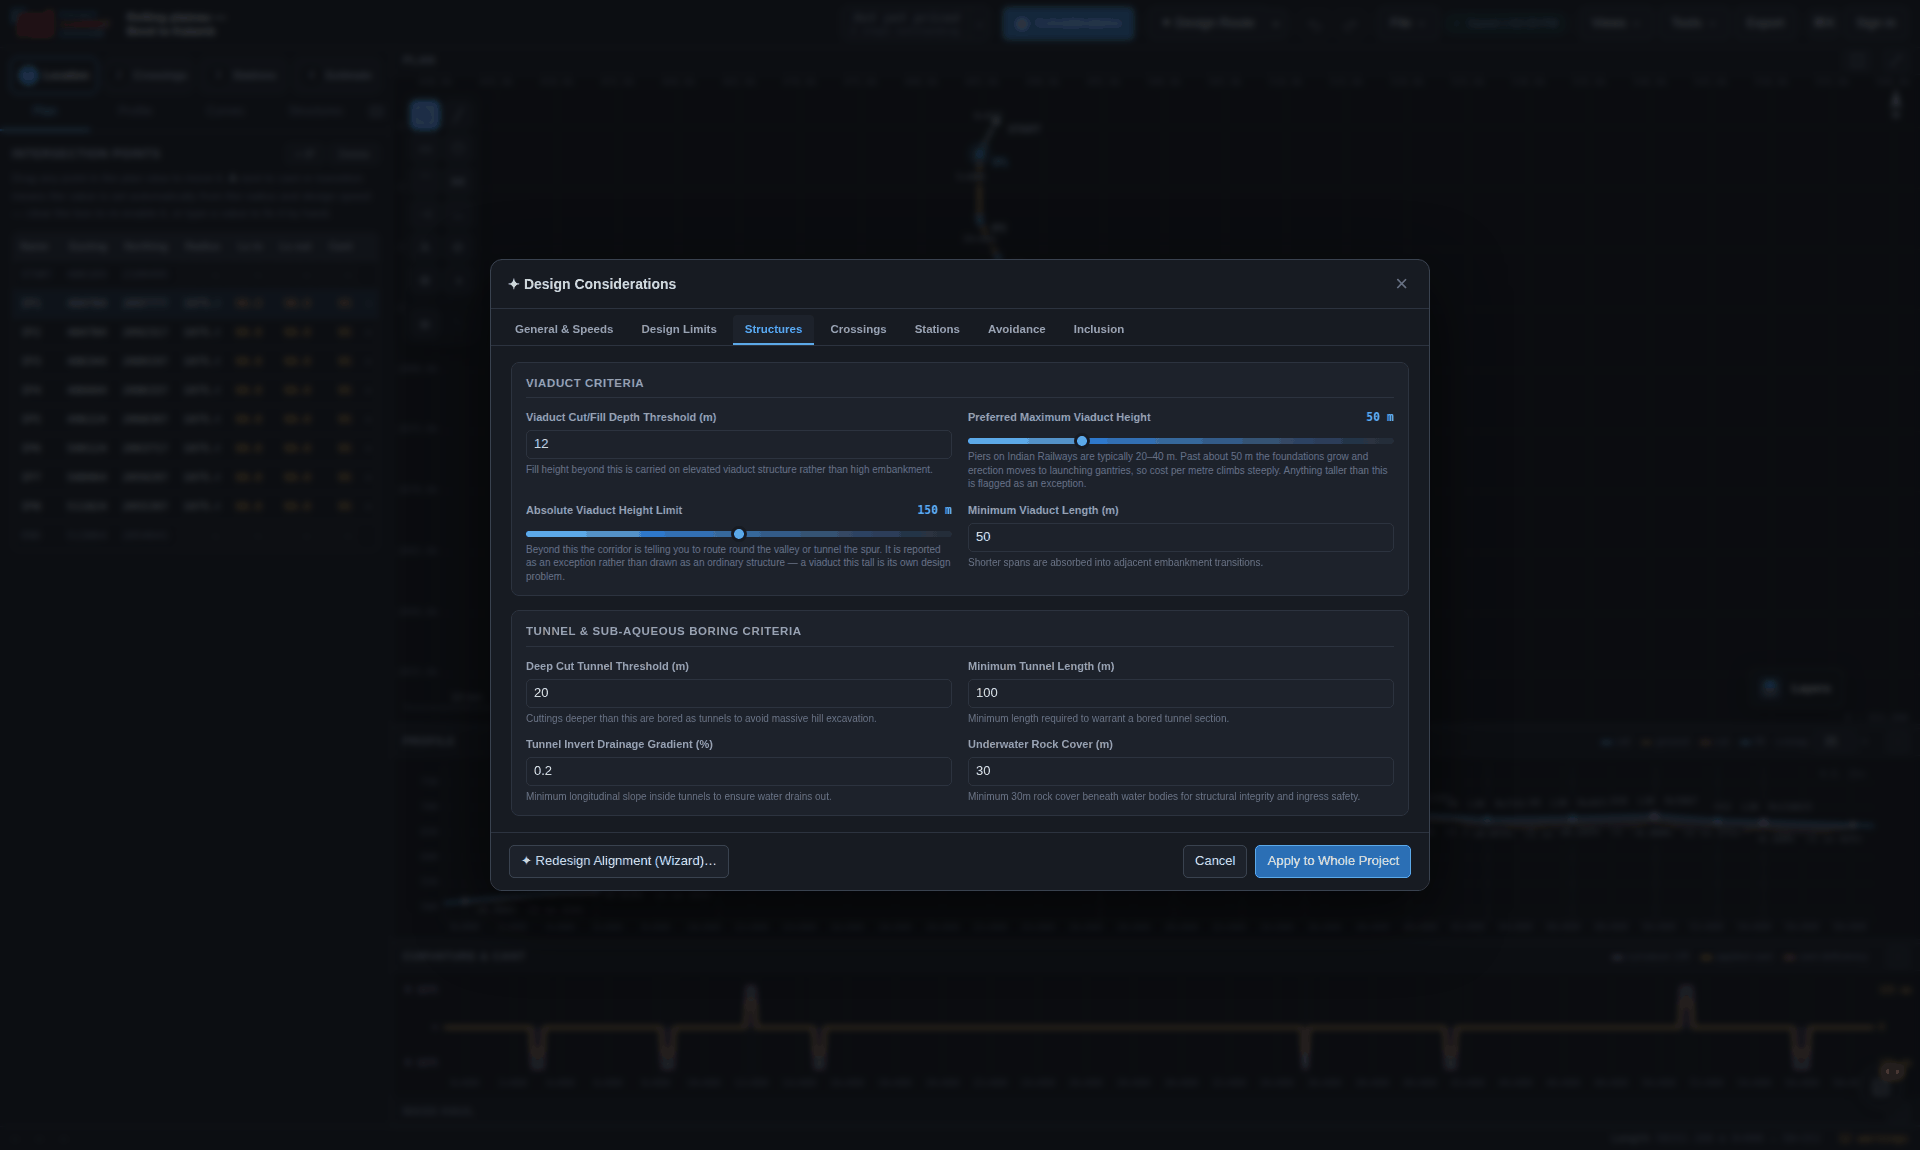Show the Avoidance tab
The image size is (1920, 1150).
pyautogui.click(x=1016, y=329)
